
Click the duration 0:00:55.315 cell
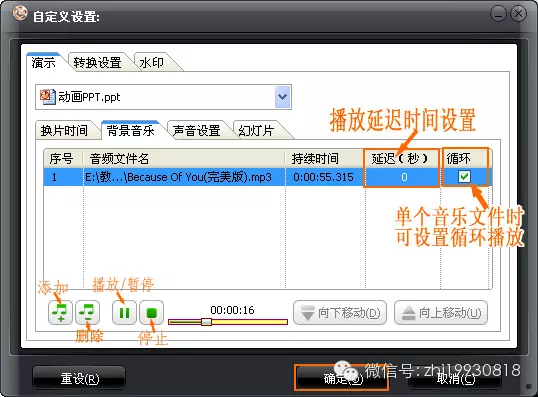(x=323, y=177)
